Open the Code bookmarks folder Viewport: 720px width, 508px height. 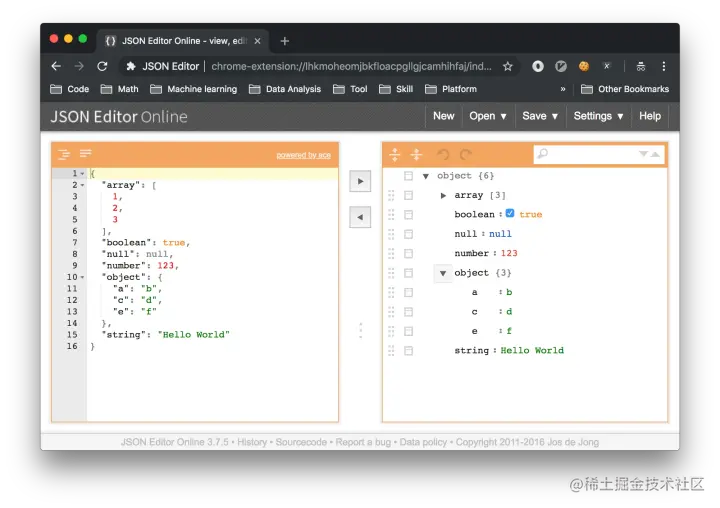69,89
